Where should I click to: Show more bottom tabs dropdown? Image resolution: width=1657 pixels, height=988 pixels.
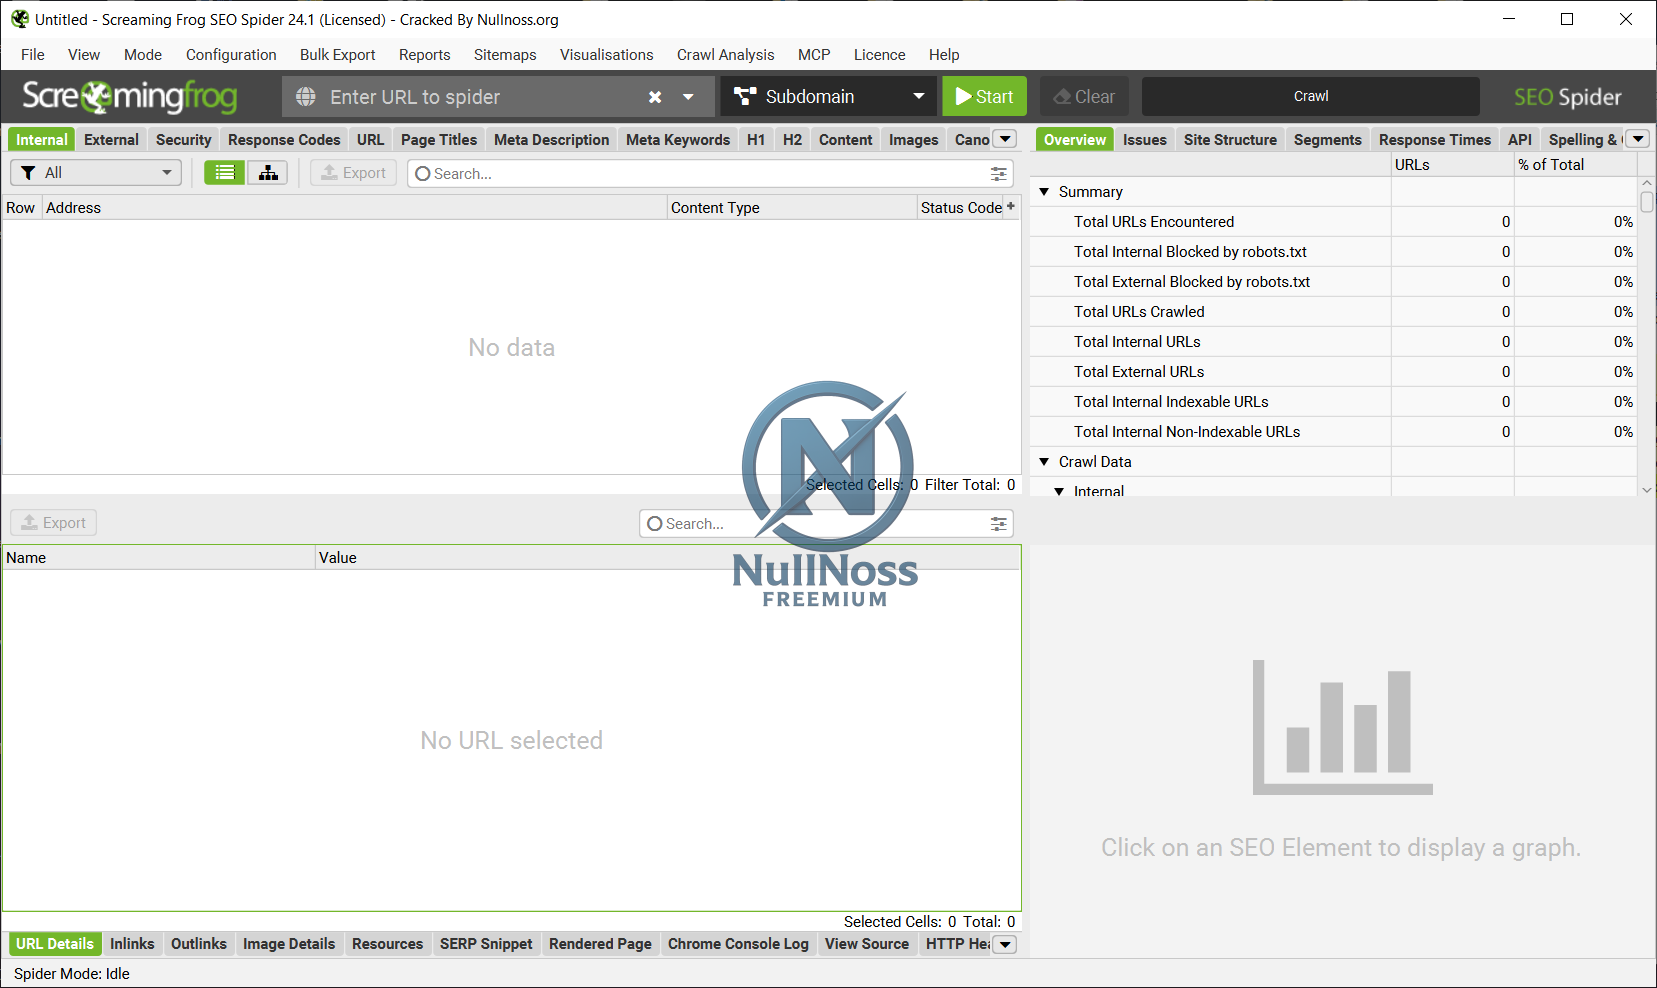coord(1006,944)
